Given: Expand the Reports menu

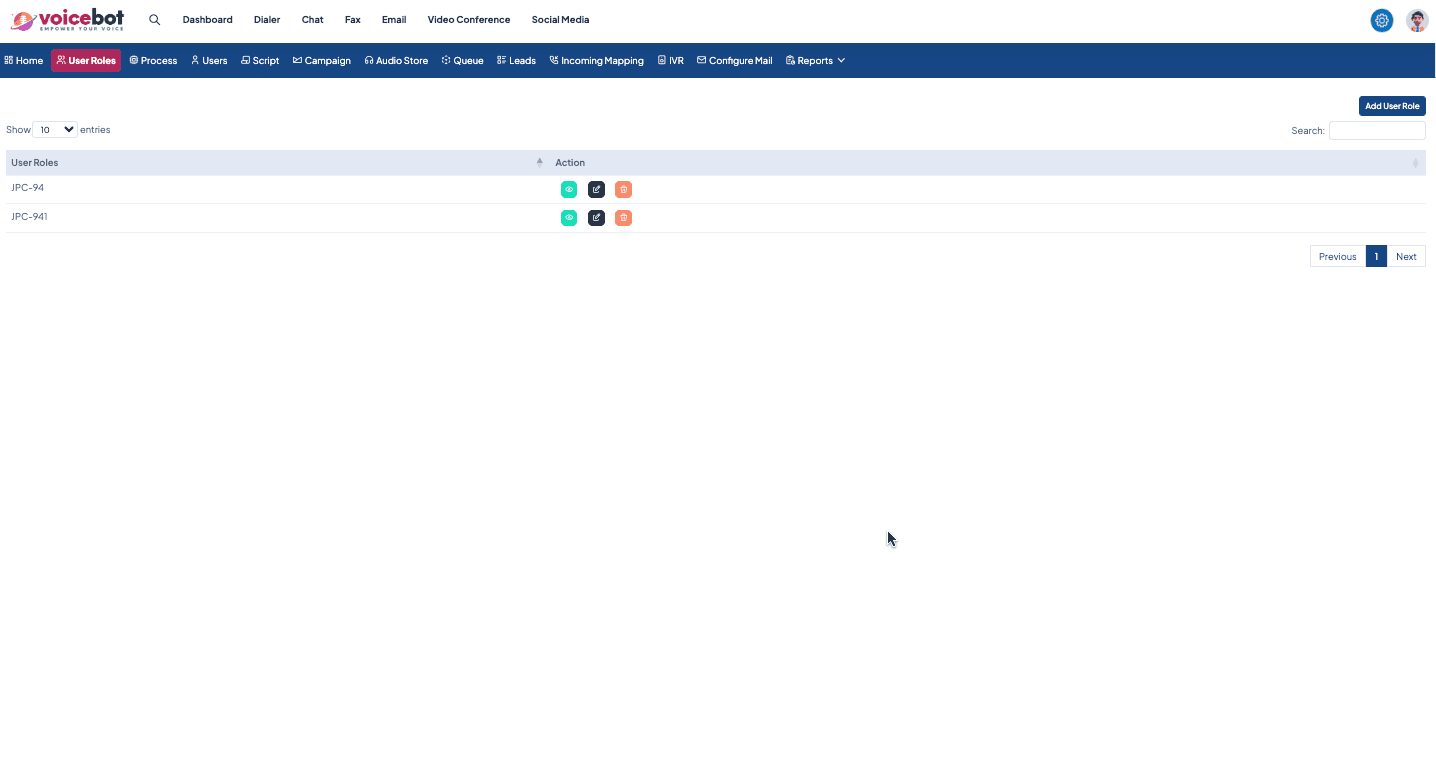Looking at the screenshot, I should point(815,61).
